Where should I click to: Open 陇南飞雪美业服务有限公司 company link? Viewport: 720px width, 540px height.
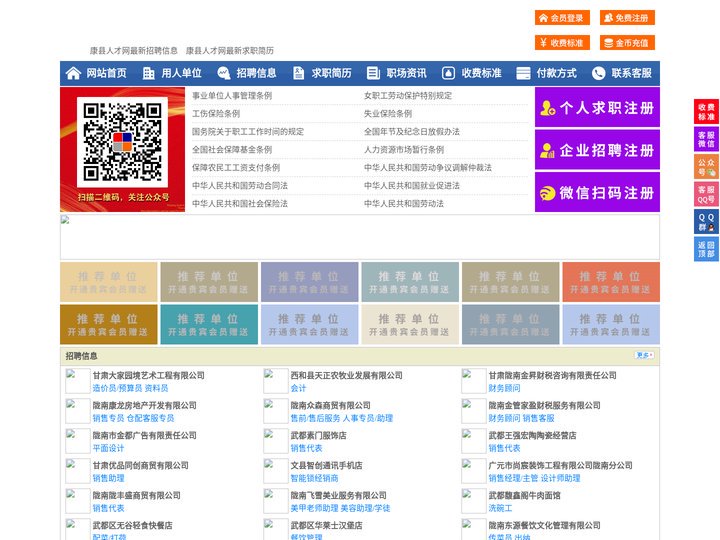(x=338, y=495)
